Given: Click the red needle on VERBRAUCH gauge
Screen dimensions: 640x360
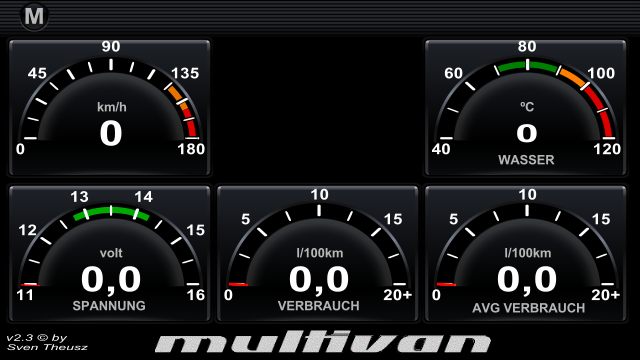Looking at the screenshot, I should [x=238, y=284].
